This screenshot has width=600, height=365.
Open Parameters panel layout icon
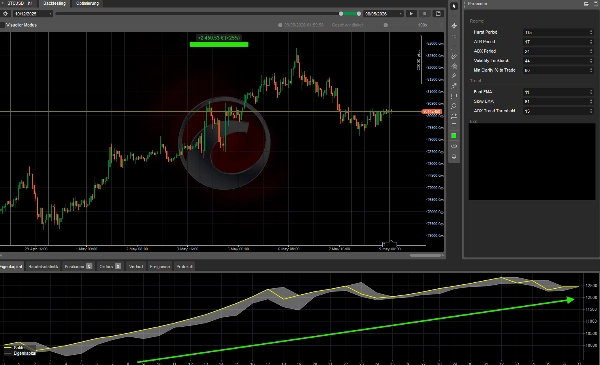[586, 3]
